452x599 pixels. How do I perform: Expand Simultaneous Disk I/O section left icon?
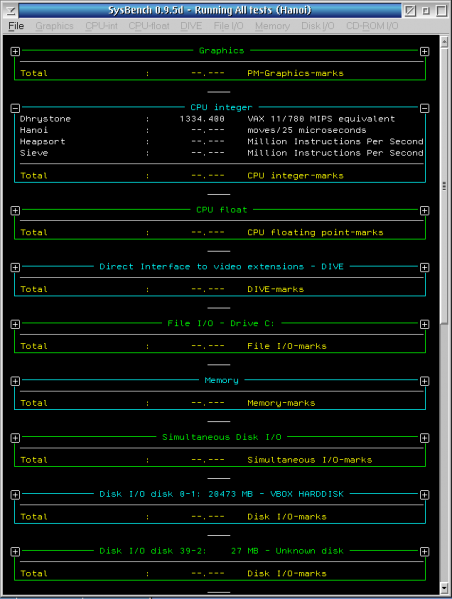point(15,438)
